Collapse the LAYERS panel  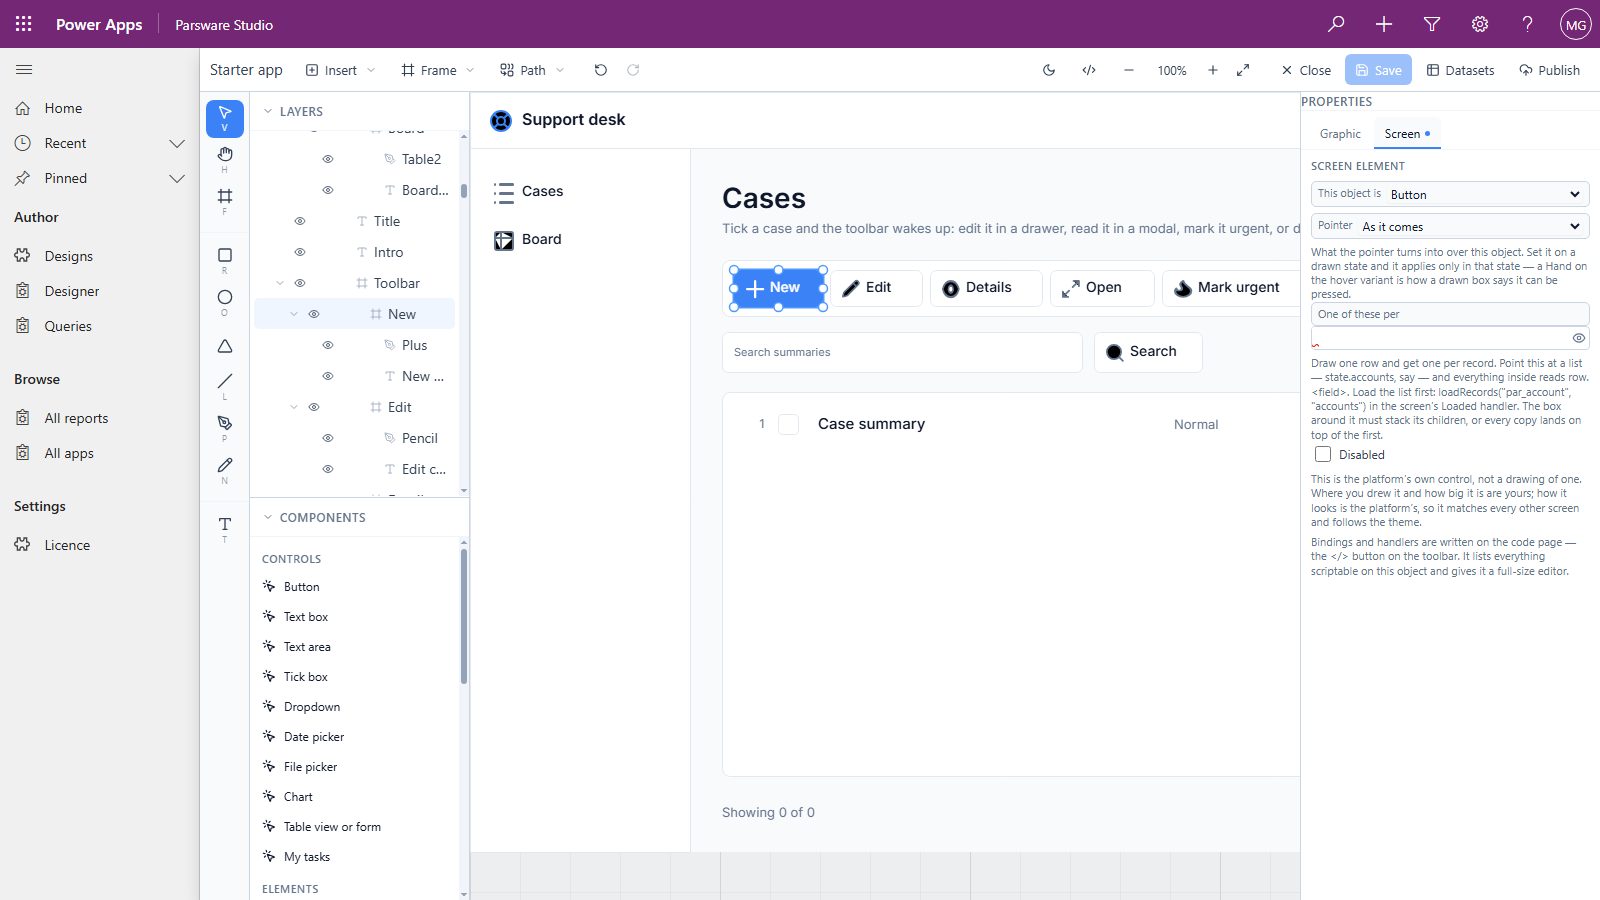[x=268, y=111]
